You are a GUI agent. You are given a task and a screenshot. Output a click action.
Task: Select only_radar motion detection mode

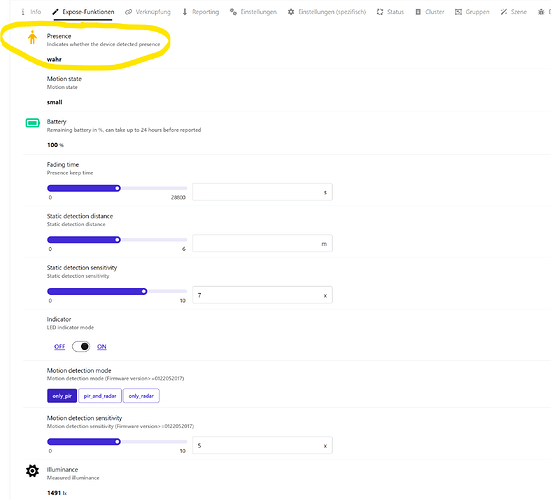click(141, 396)
